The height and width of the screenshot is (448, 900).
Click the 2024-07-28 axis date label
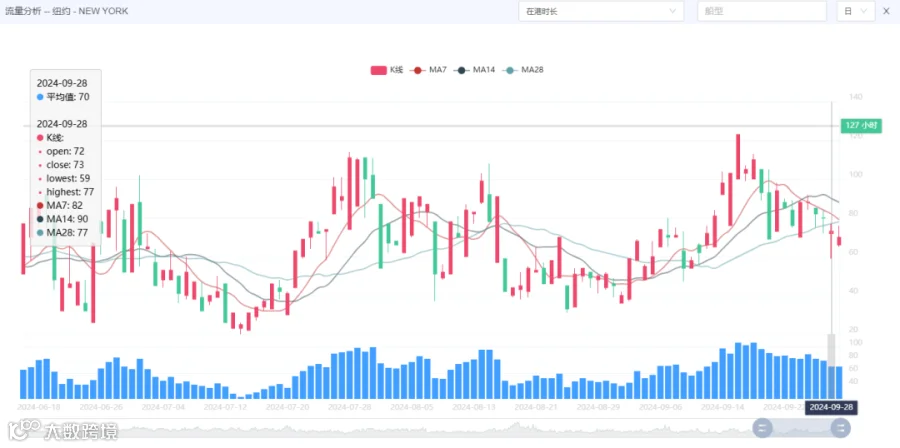350,407
